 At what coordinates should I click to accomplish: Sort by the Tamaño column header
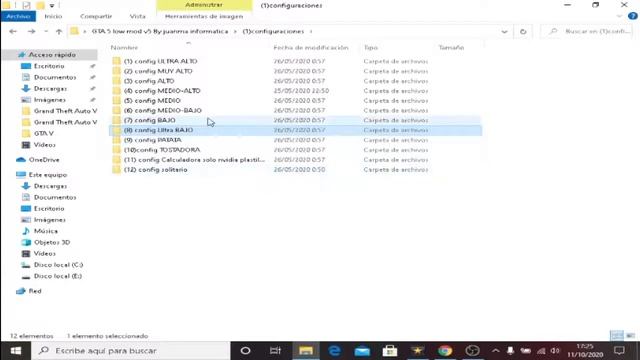point(451,48)
